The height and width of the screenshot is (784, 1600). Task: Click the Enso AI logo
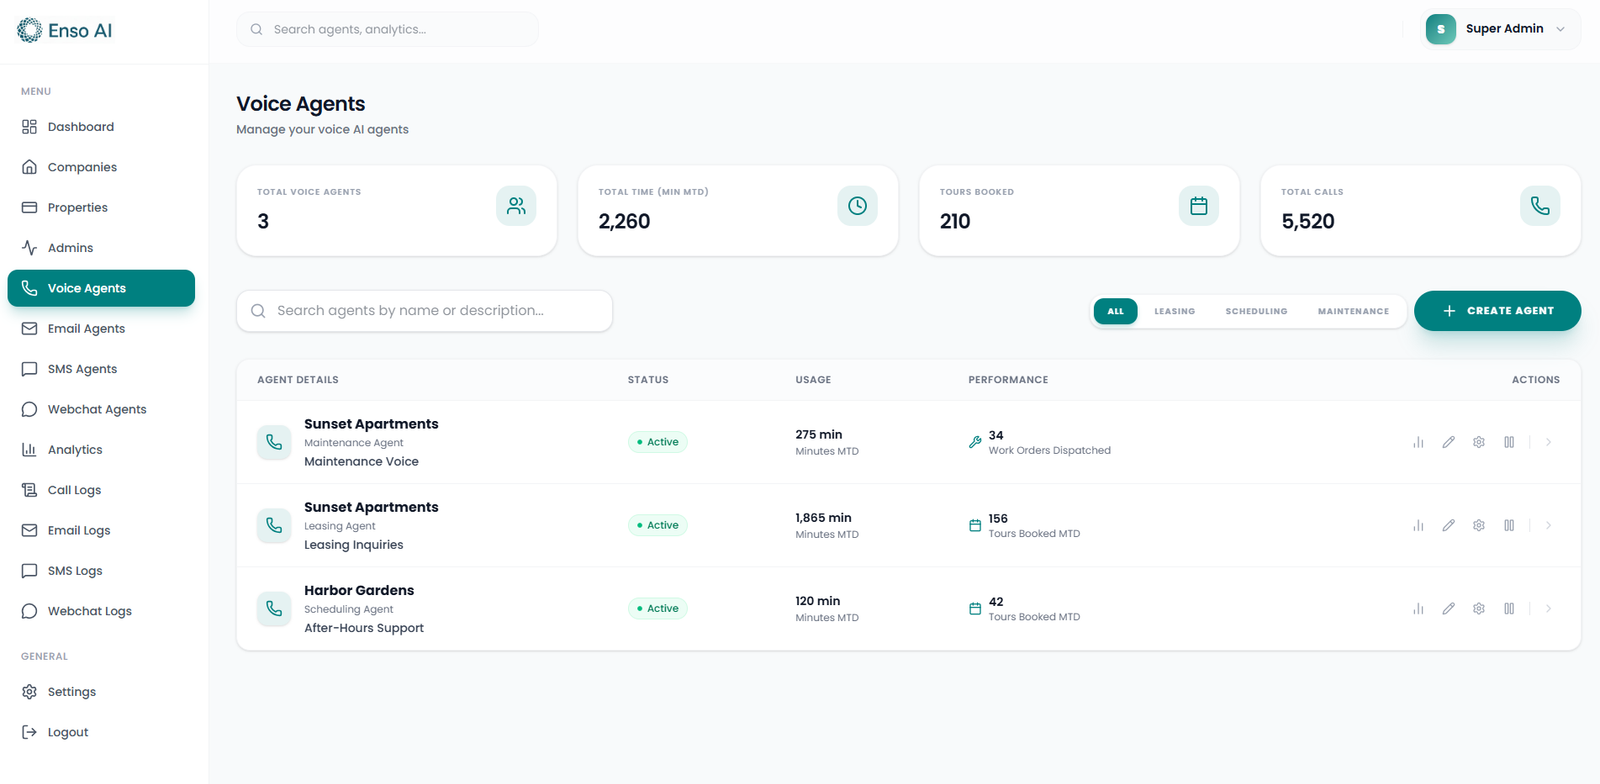pyautogui.click(x=65, y=30)
